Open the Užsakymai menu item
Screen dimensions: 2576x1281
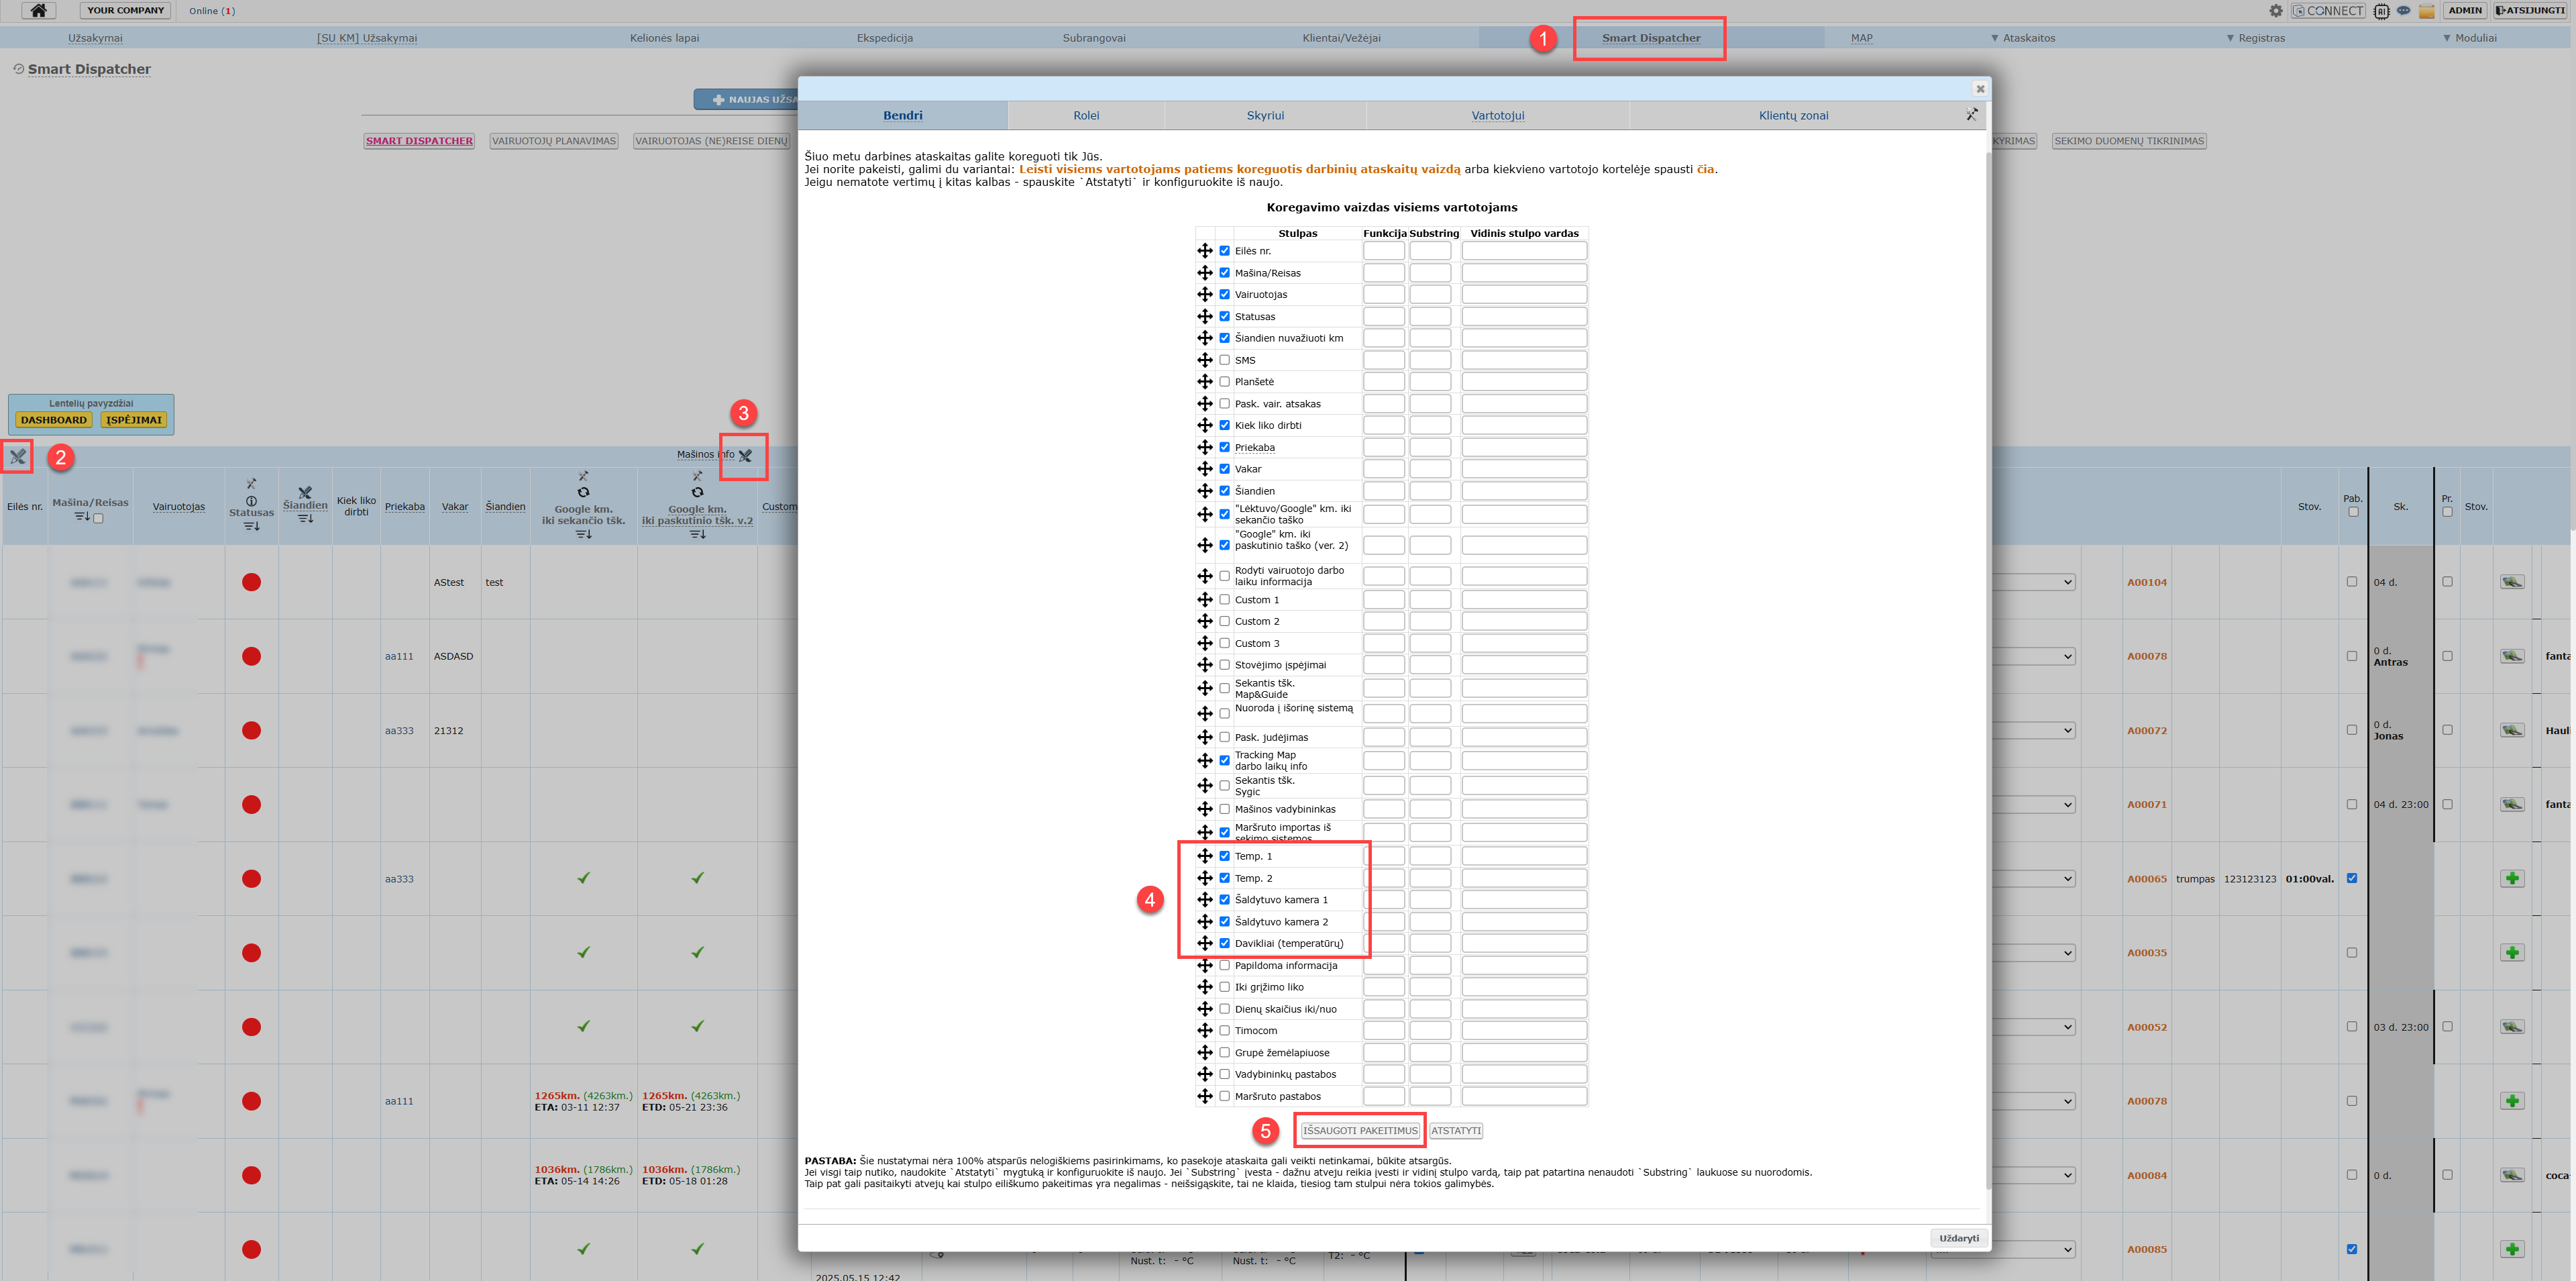tap(95, 38)
